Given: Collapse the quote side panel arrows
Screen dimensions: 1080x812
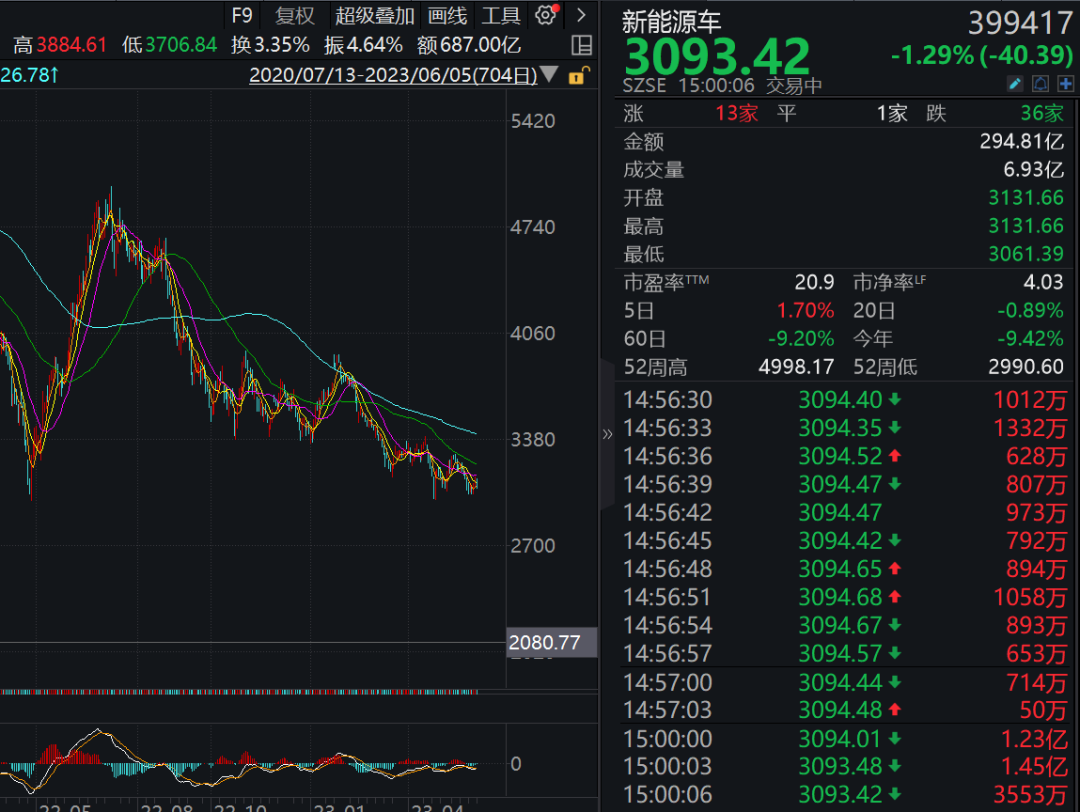Looking at the screenshot, I should [x=607, y=434].
